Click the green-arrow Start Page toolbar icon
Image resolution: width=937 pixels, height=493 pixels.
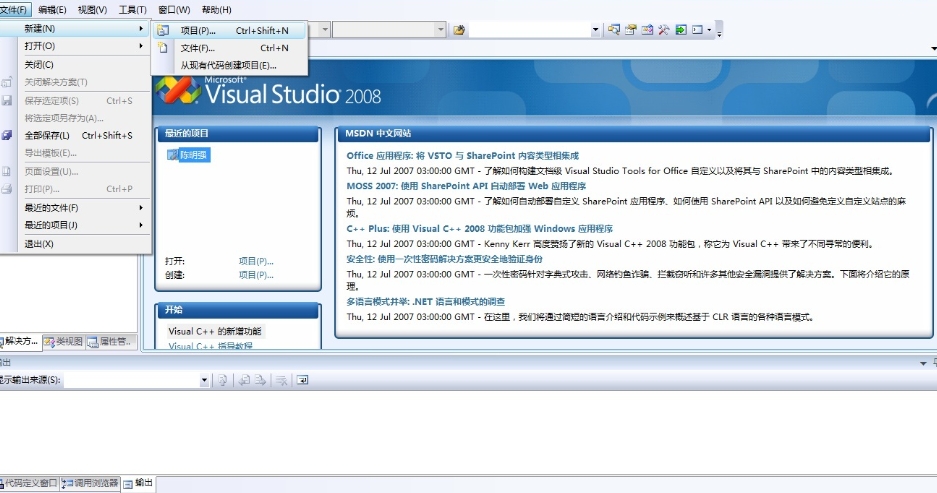click(681, 30)
